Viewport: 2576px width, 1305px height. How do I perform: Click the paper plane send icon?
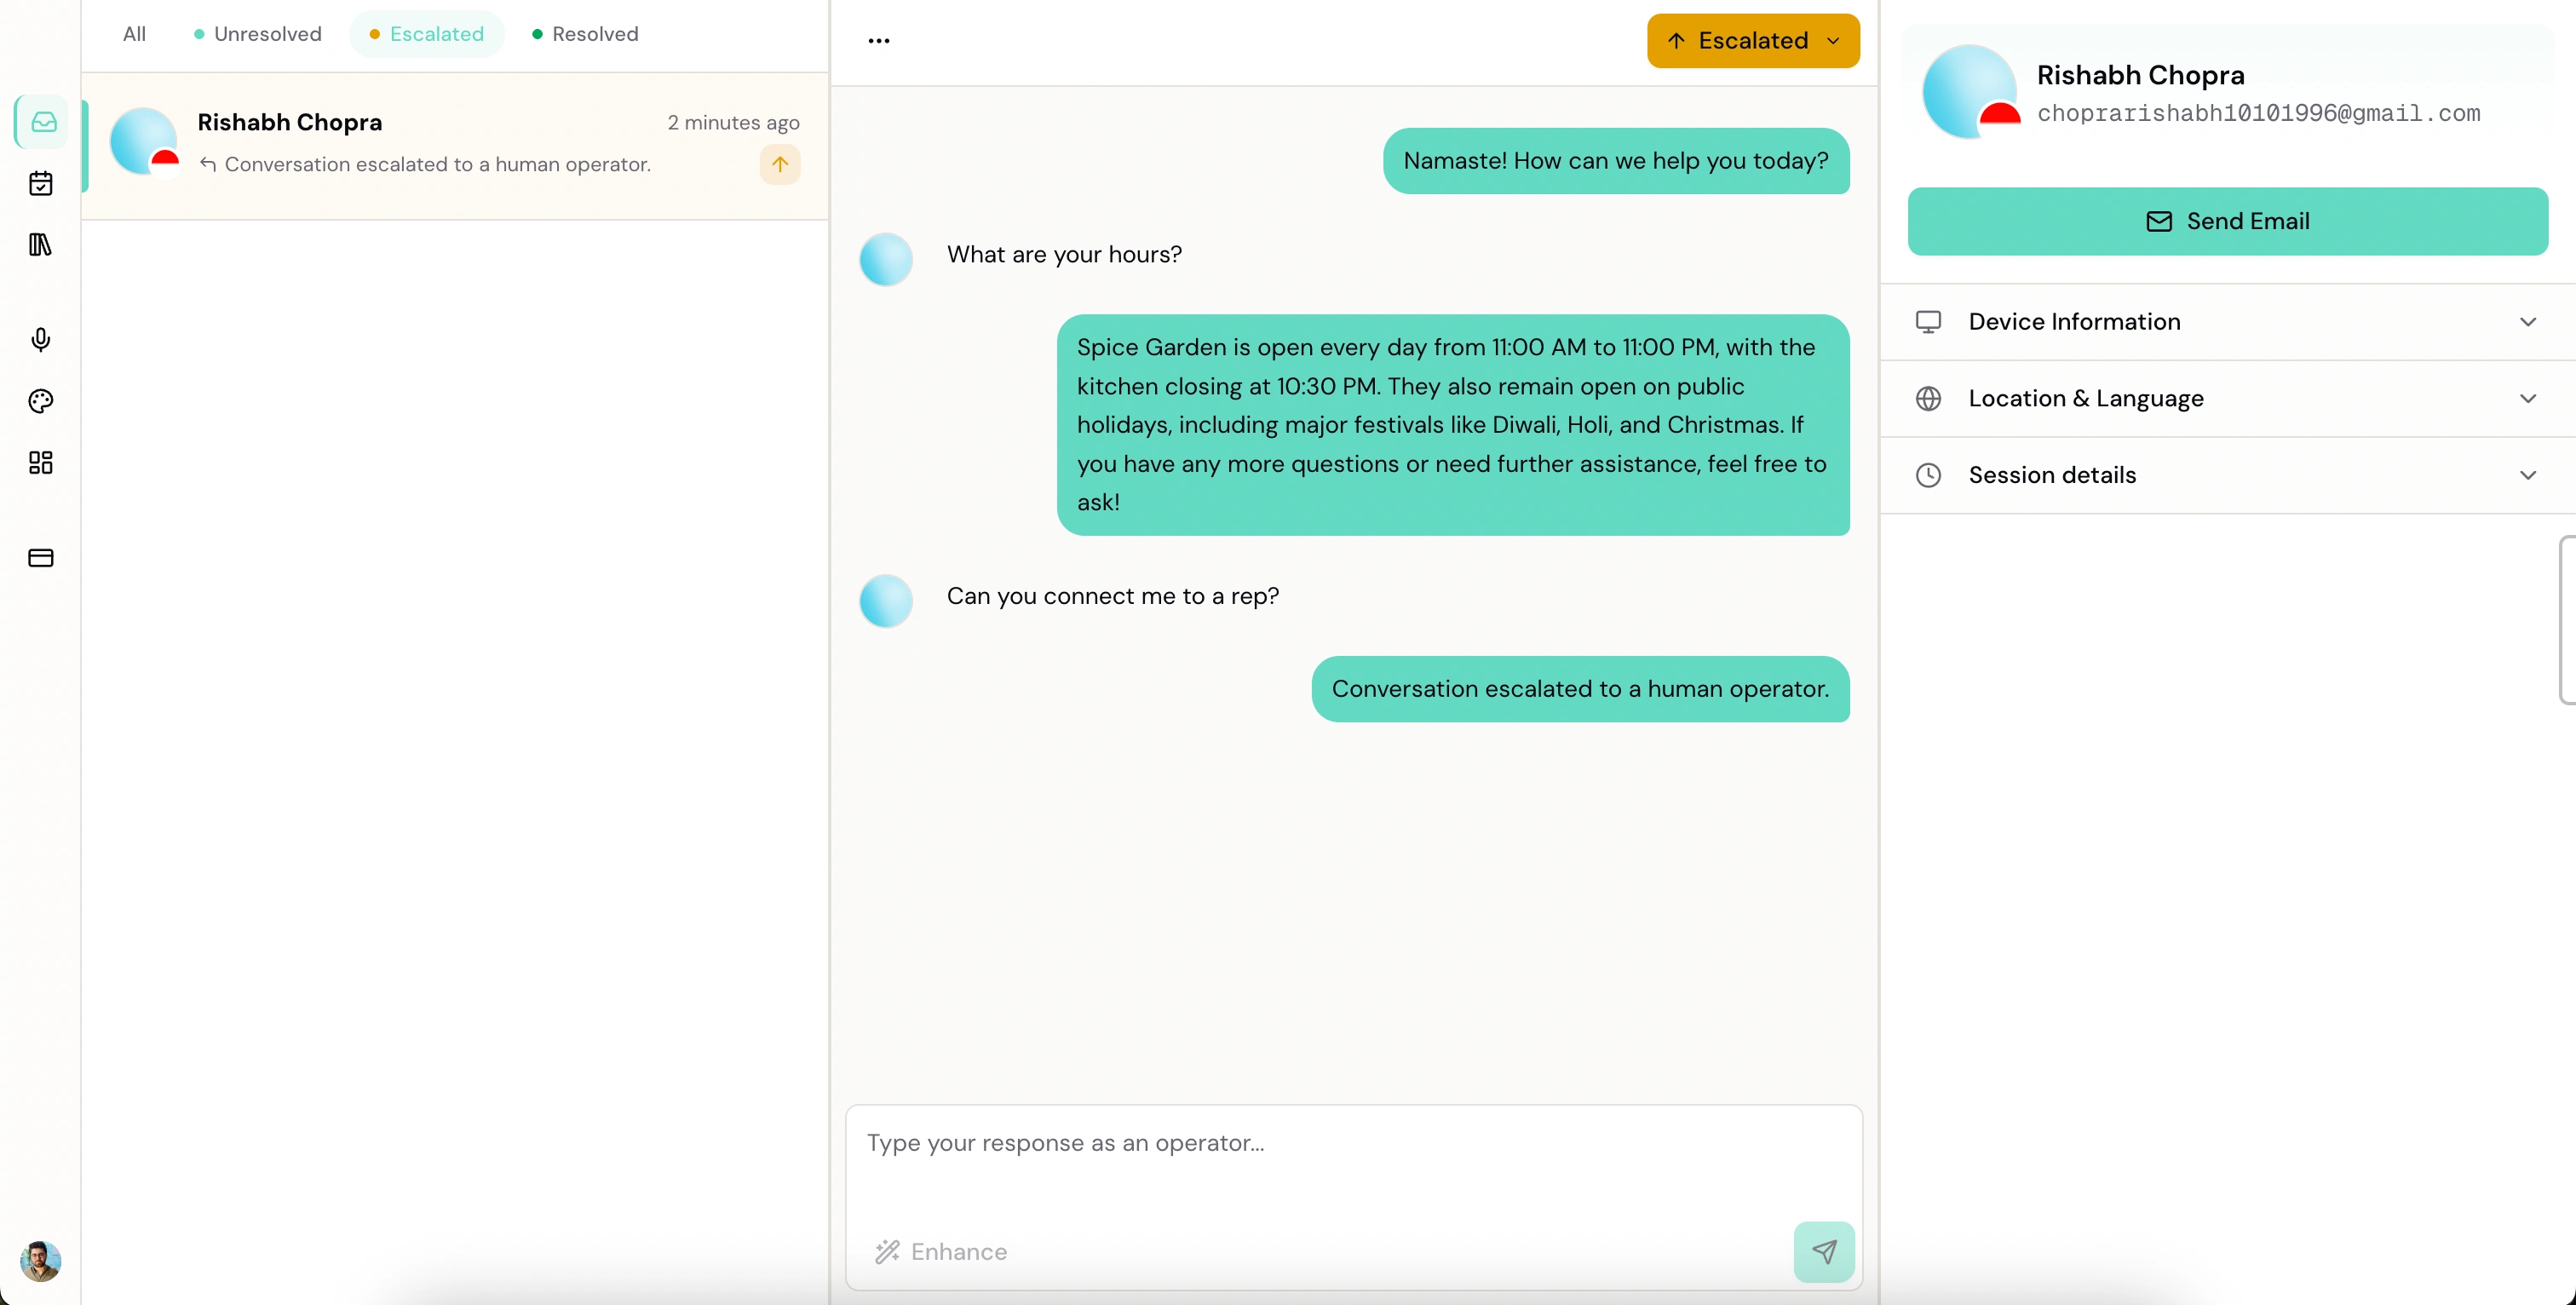click(1823, 1251)
